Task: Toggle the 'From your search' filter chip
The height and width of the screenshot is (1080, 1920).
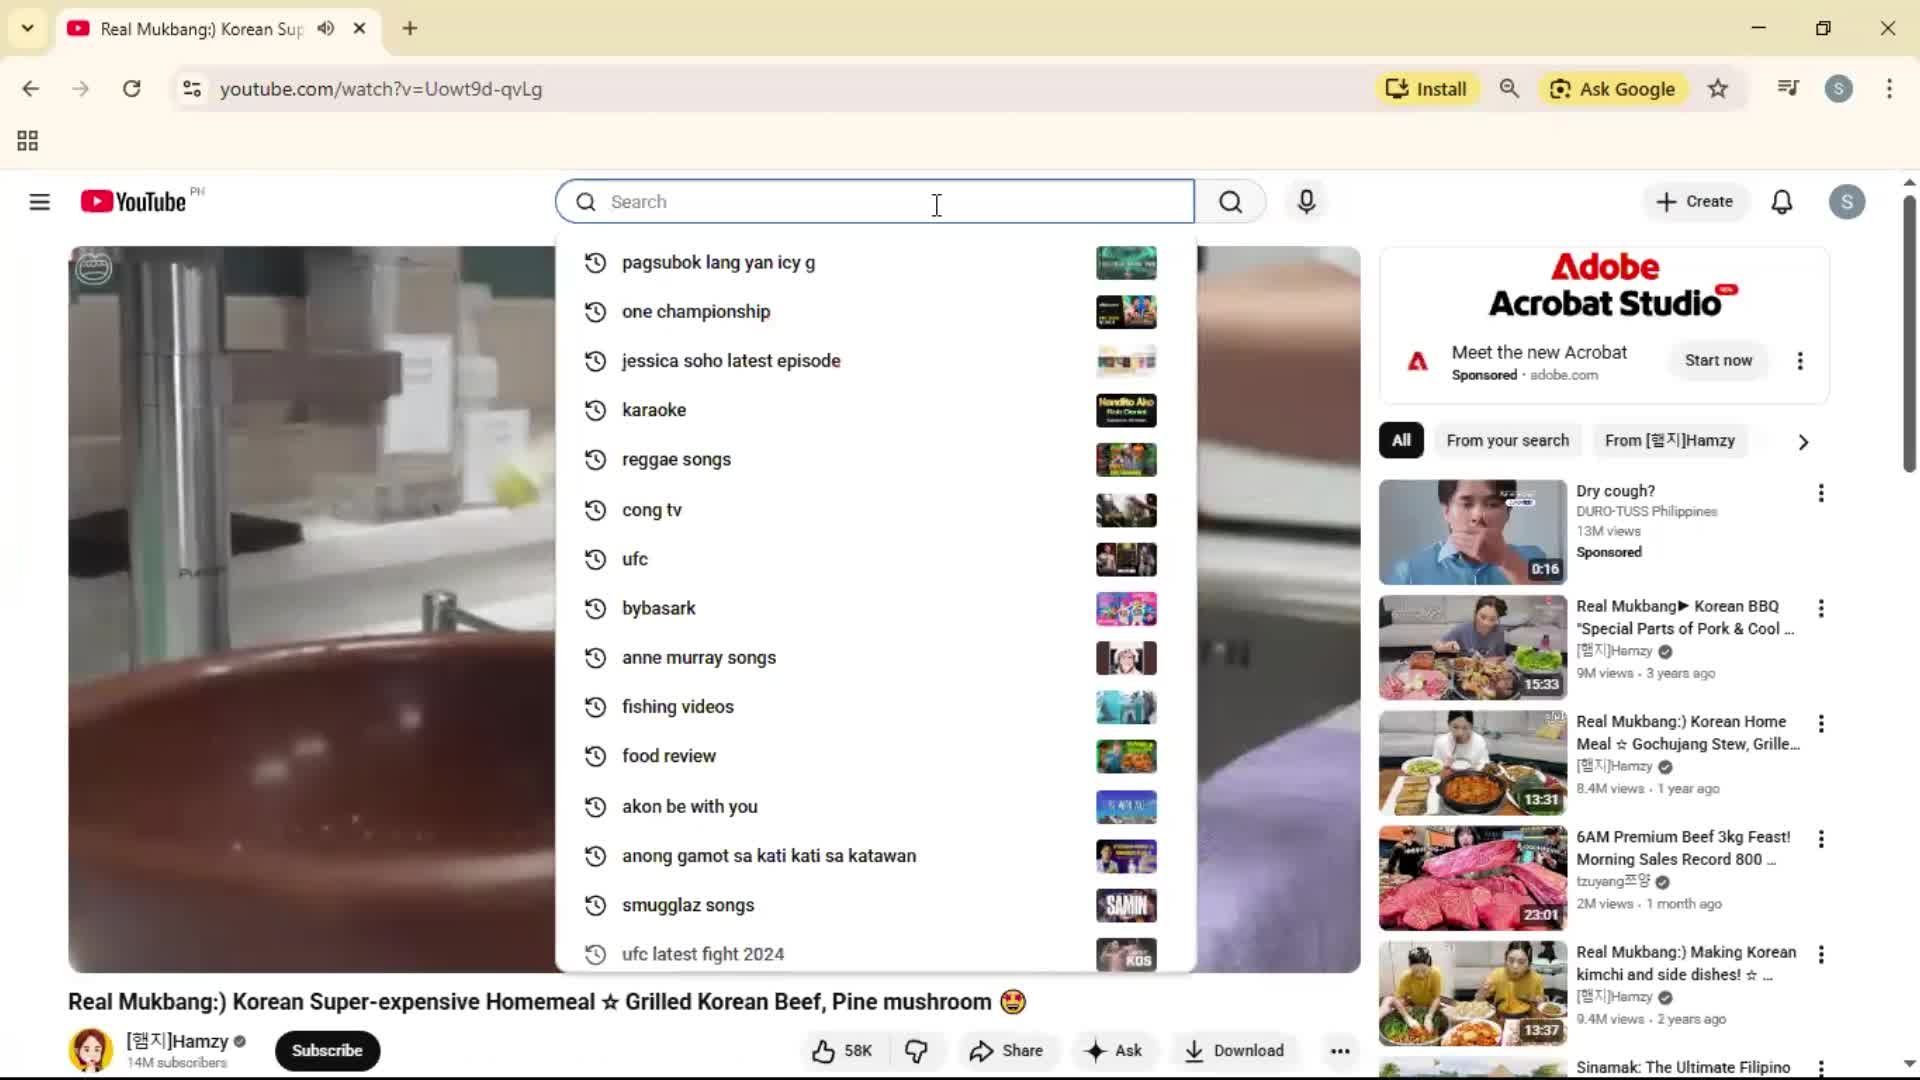Action: (1507, 440)
